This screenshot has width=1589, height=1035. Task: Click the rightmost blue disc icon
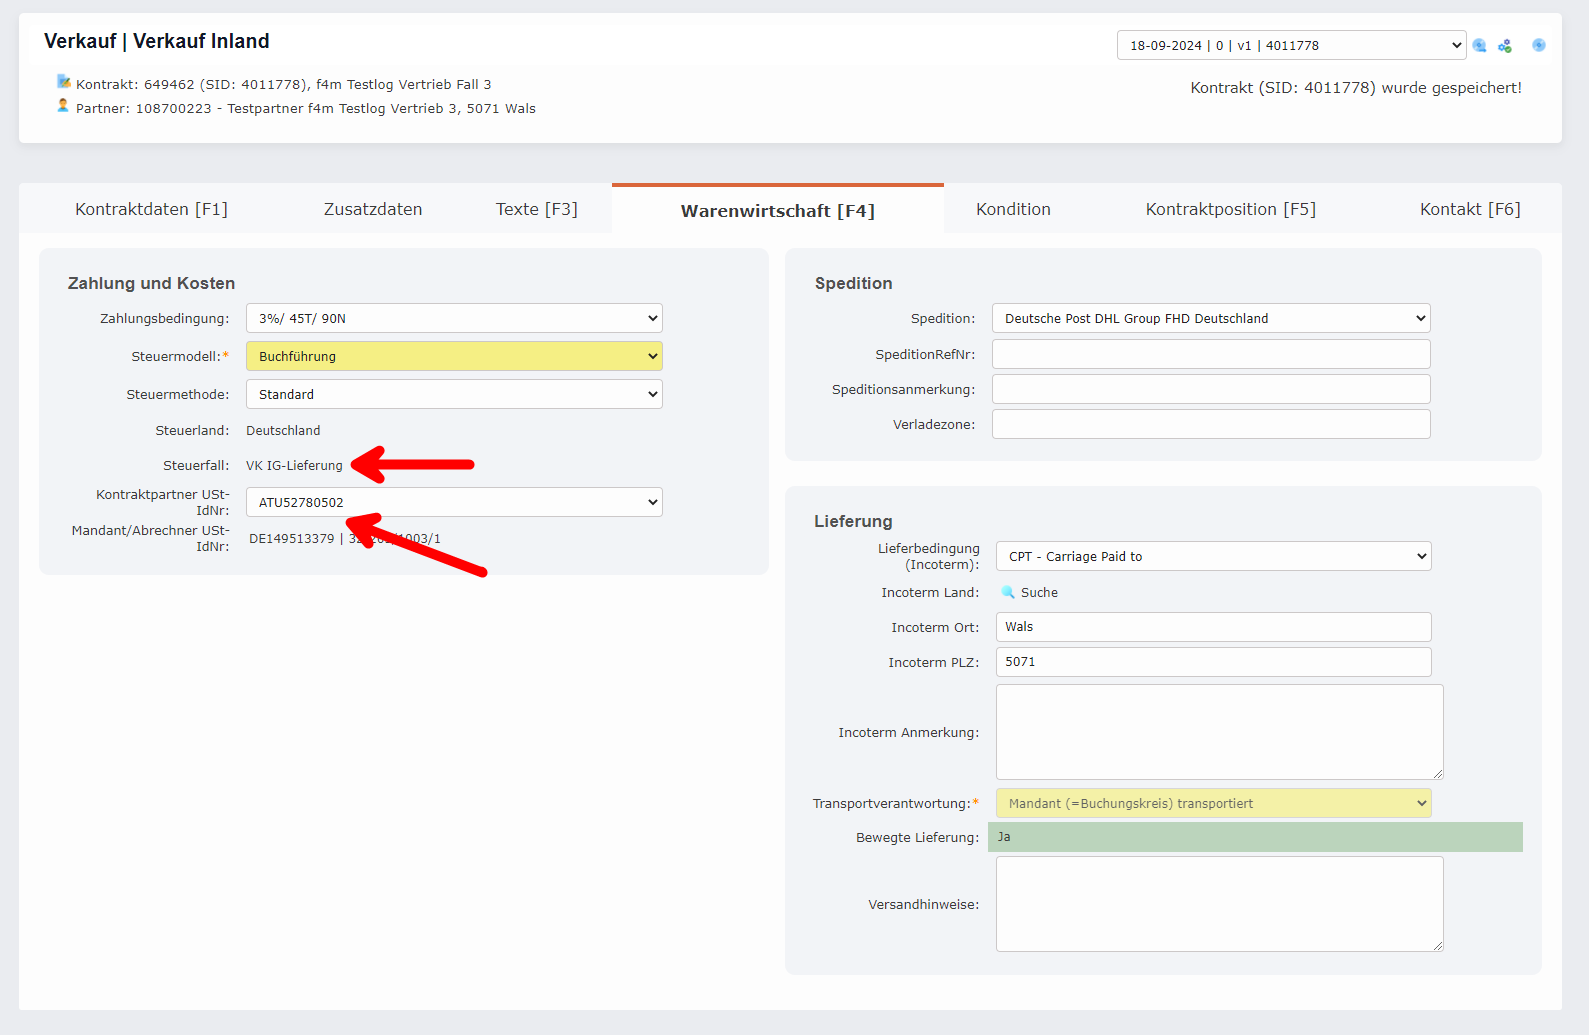(1539, 45)
